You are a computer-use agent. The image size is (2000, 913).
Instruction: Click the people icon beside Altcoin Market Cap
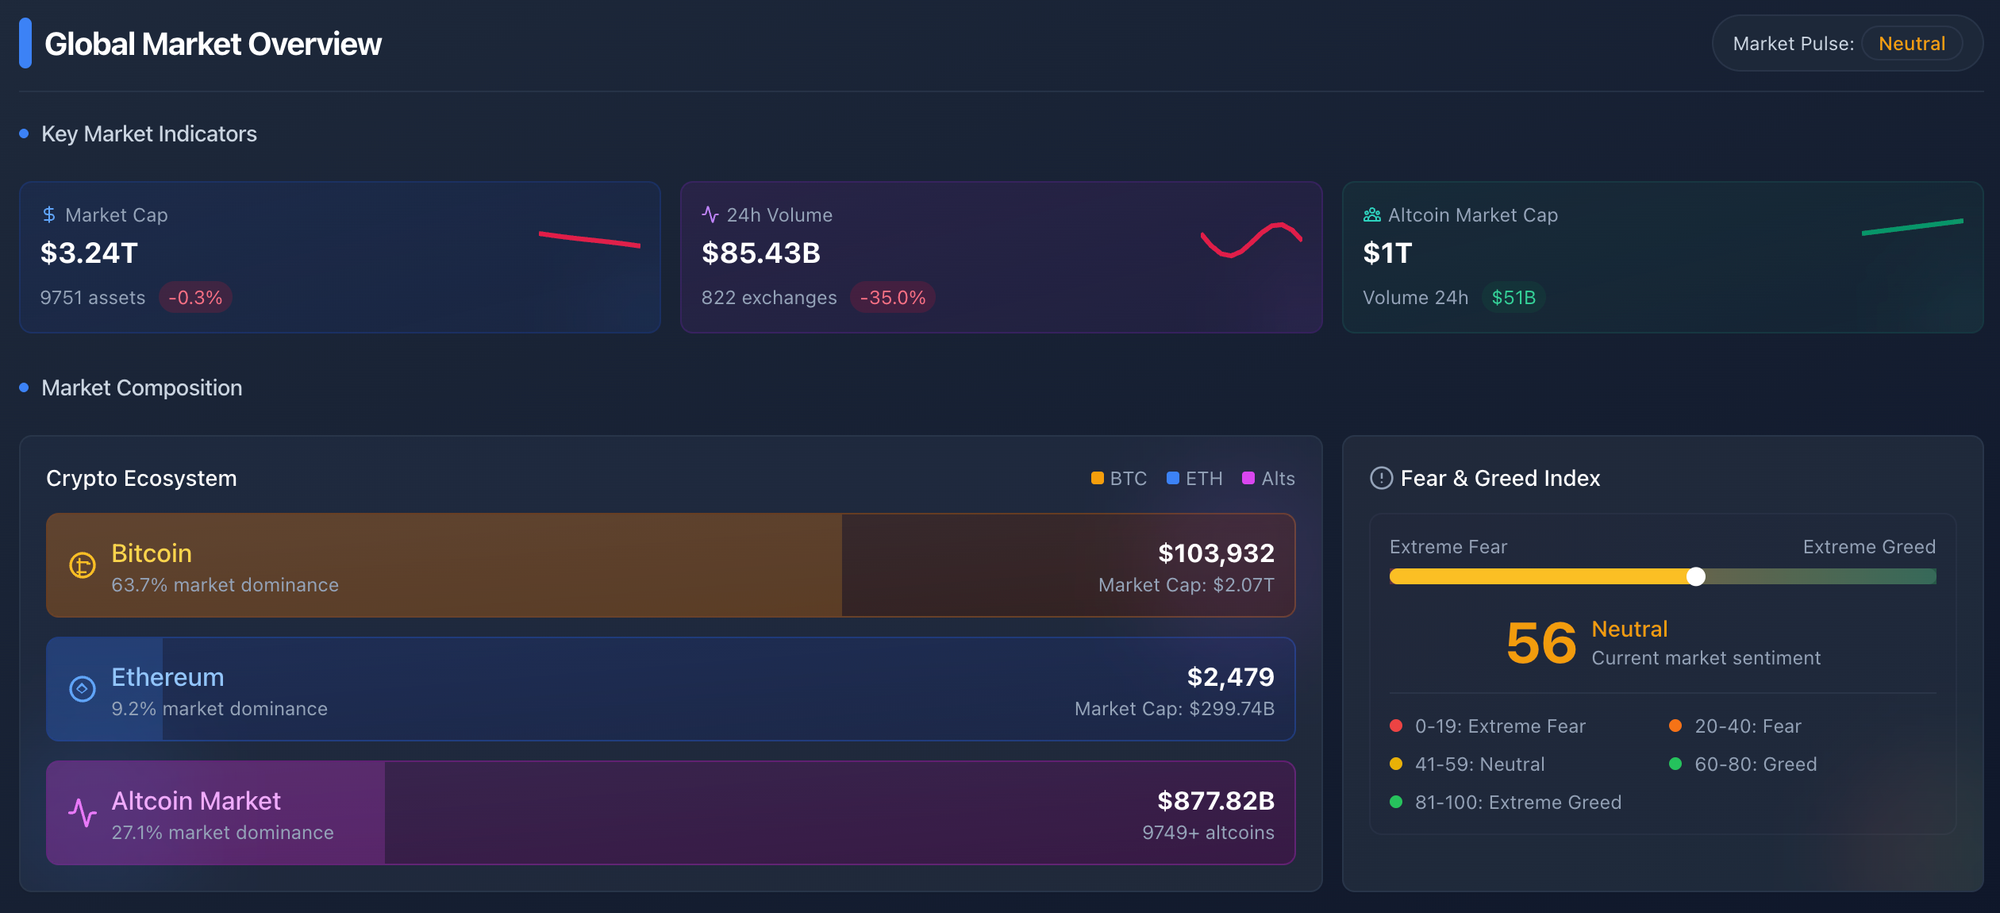(1372, 215)
